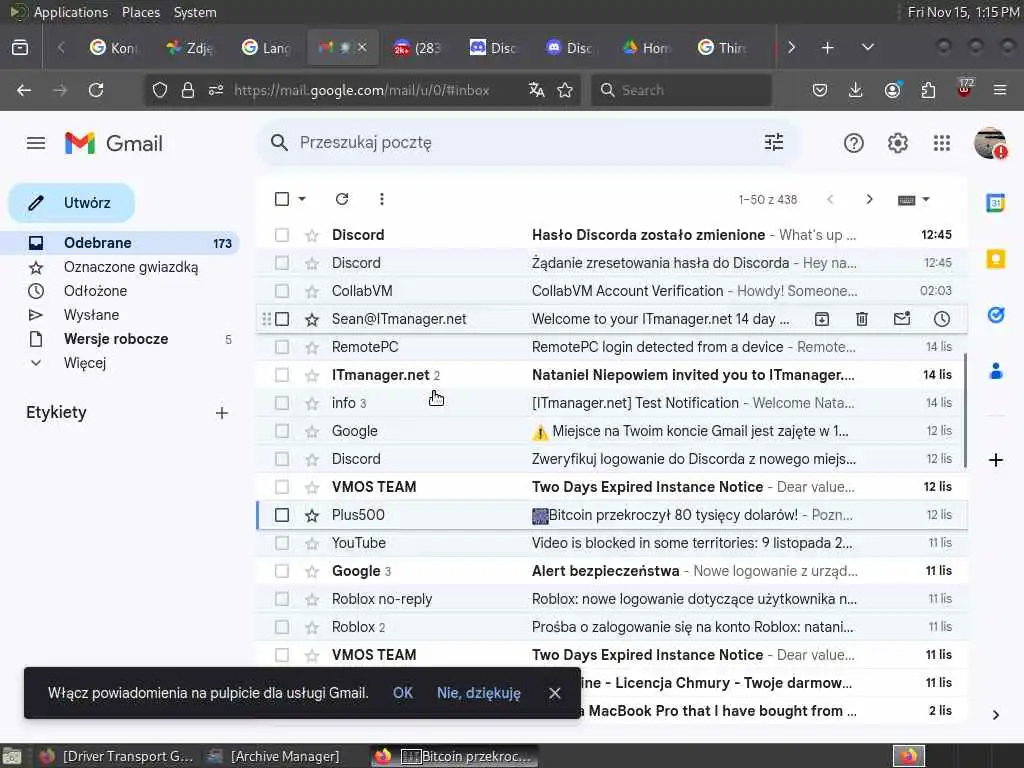Go to next page of emails
Image resolution: width=1024 pixels, height=768 pixels.
tap(869, 199)
